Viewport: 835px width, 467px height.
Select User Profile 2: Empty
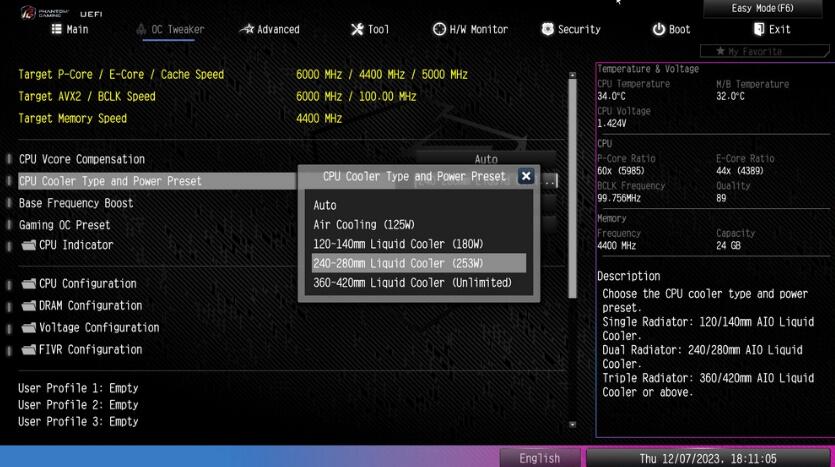(78, 405)
